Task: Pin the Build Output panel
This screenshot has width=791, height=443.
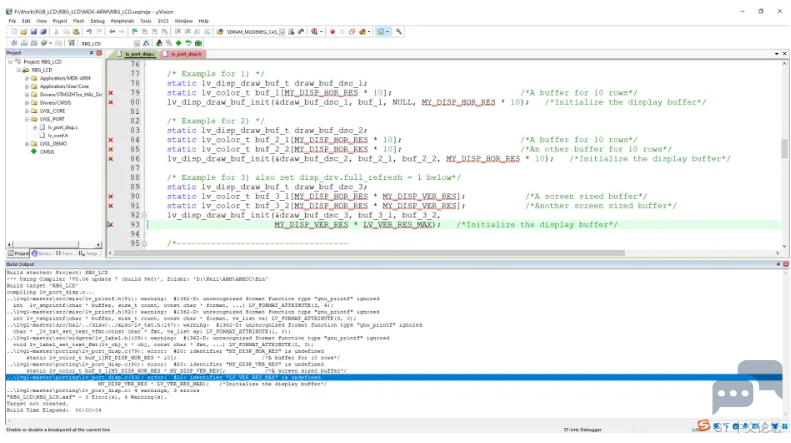Action: pyautogui.click(x=778, y=264)
